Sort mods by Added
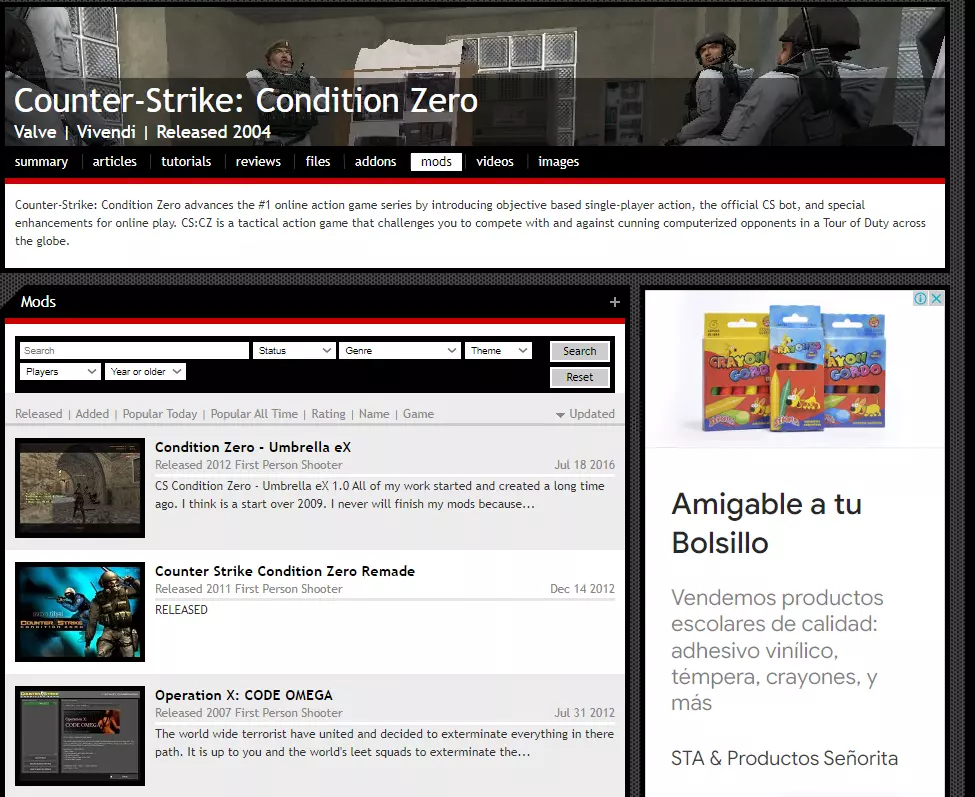The image size is (975, 797). coord(92,414)
